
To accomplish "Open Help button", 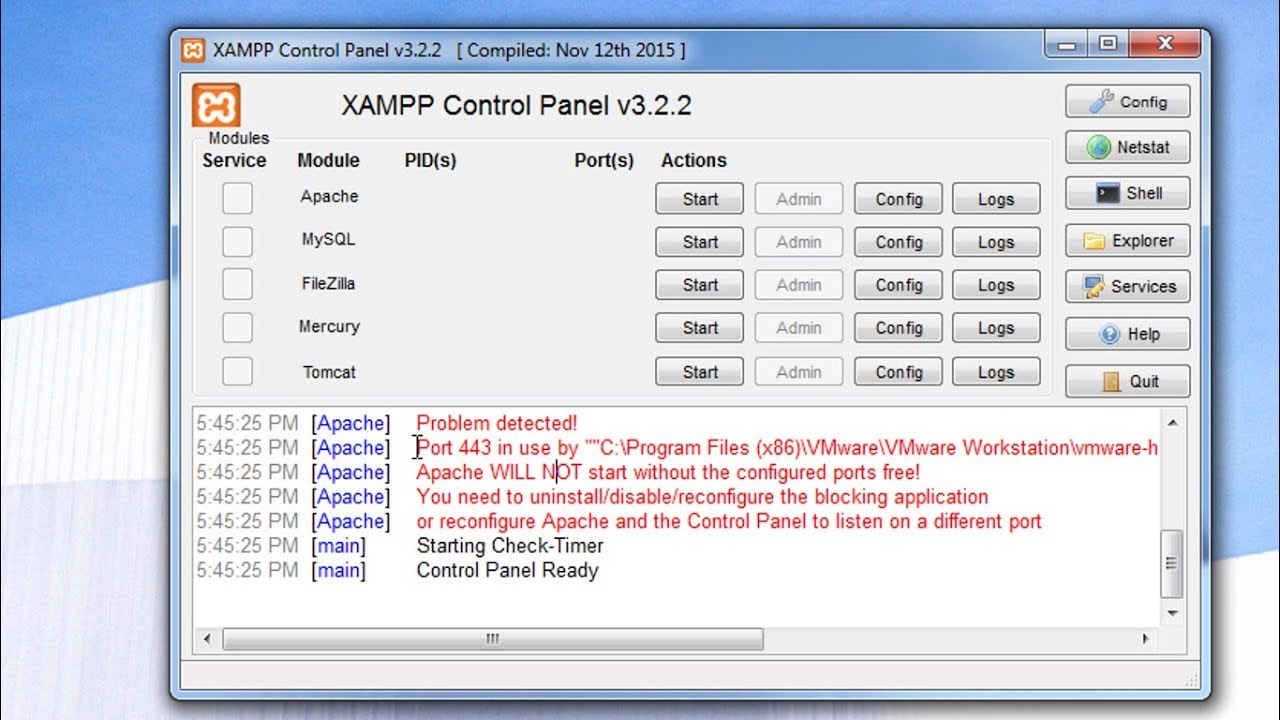I will click(1128, 334).
